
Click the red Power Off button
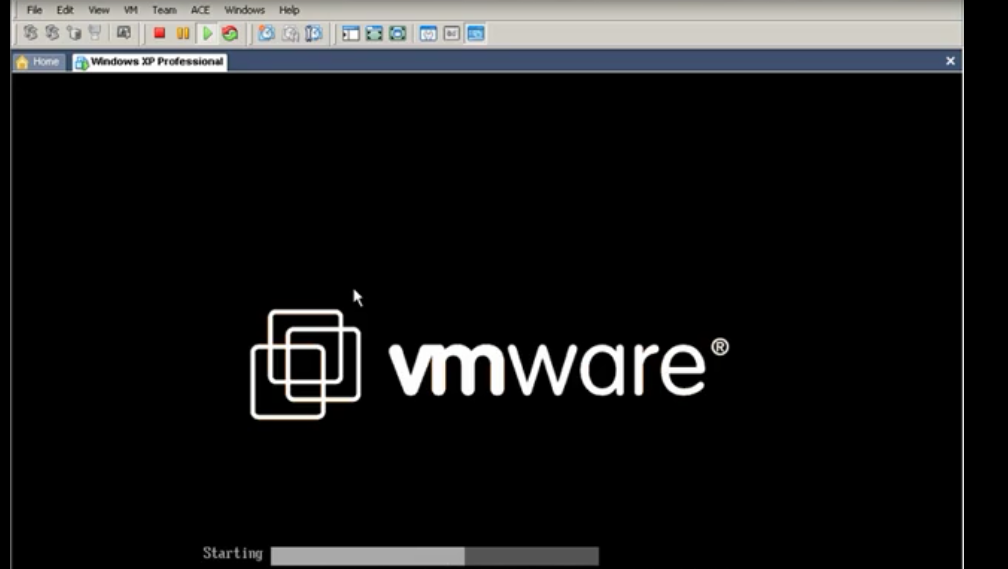tap(159, 33)
